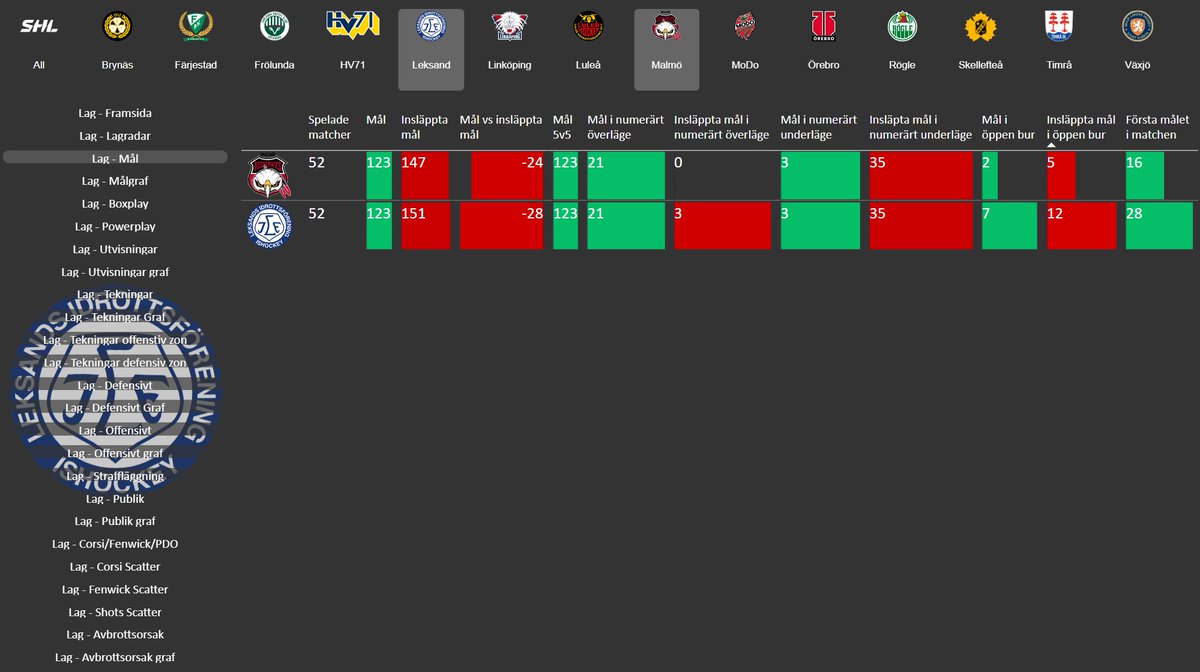Select the Frölunda team logo
The height and width of the screenshot is (672, 1200).
click(x=273, y=26)
